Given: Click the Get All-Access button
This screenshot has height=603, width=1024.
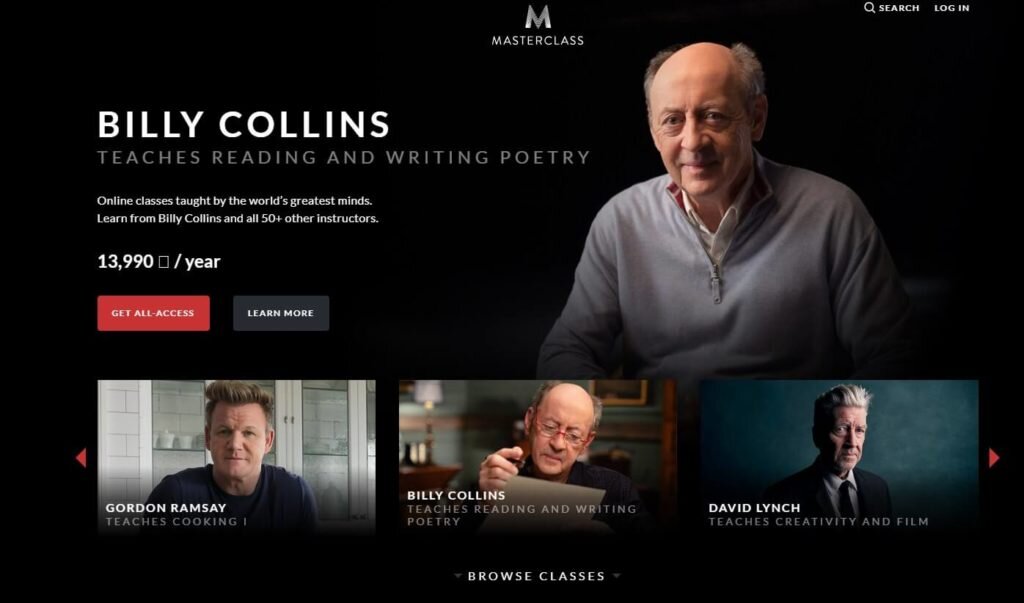Looking at the screenshot, I should click(x=153, y=313).
